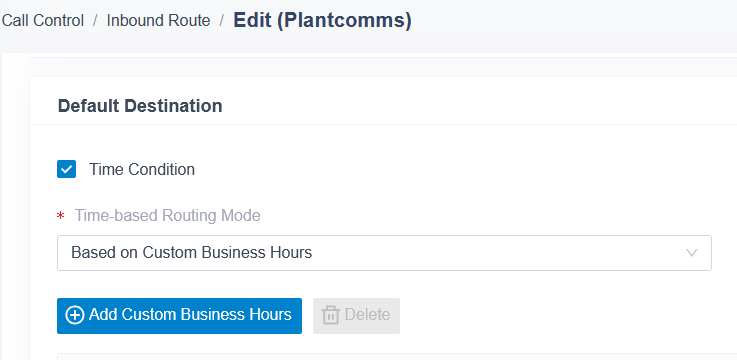Open Inbound Route breadcrumb item
Image resolution: width=737 pixels, height=360 pixels.
pos(158,21)
